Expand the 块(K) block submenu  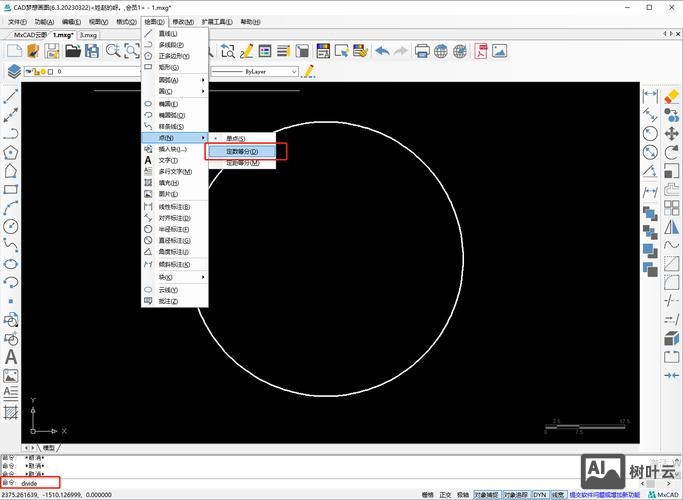click(x=175, y=277)
